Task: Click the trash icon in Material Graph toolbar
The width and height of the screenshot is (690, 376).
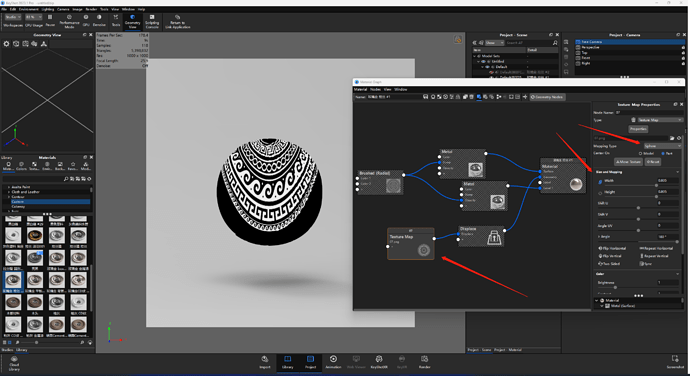Action: (x=471, y=97)
